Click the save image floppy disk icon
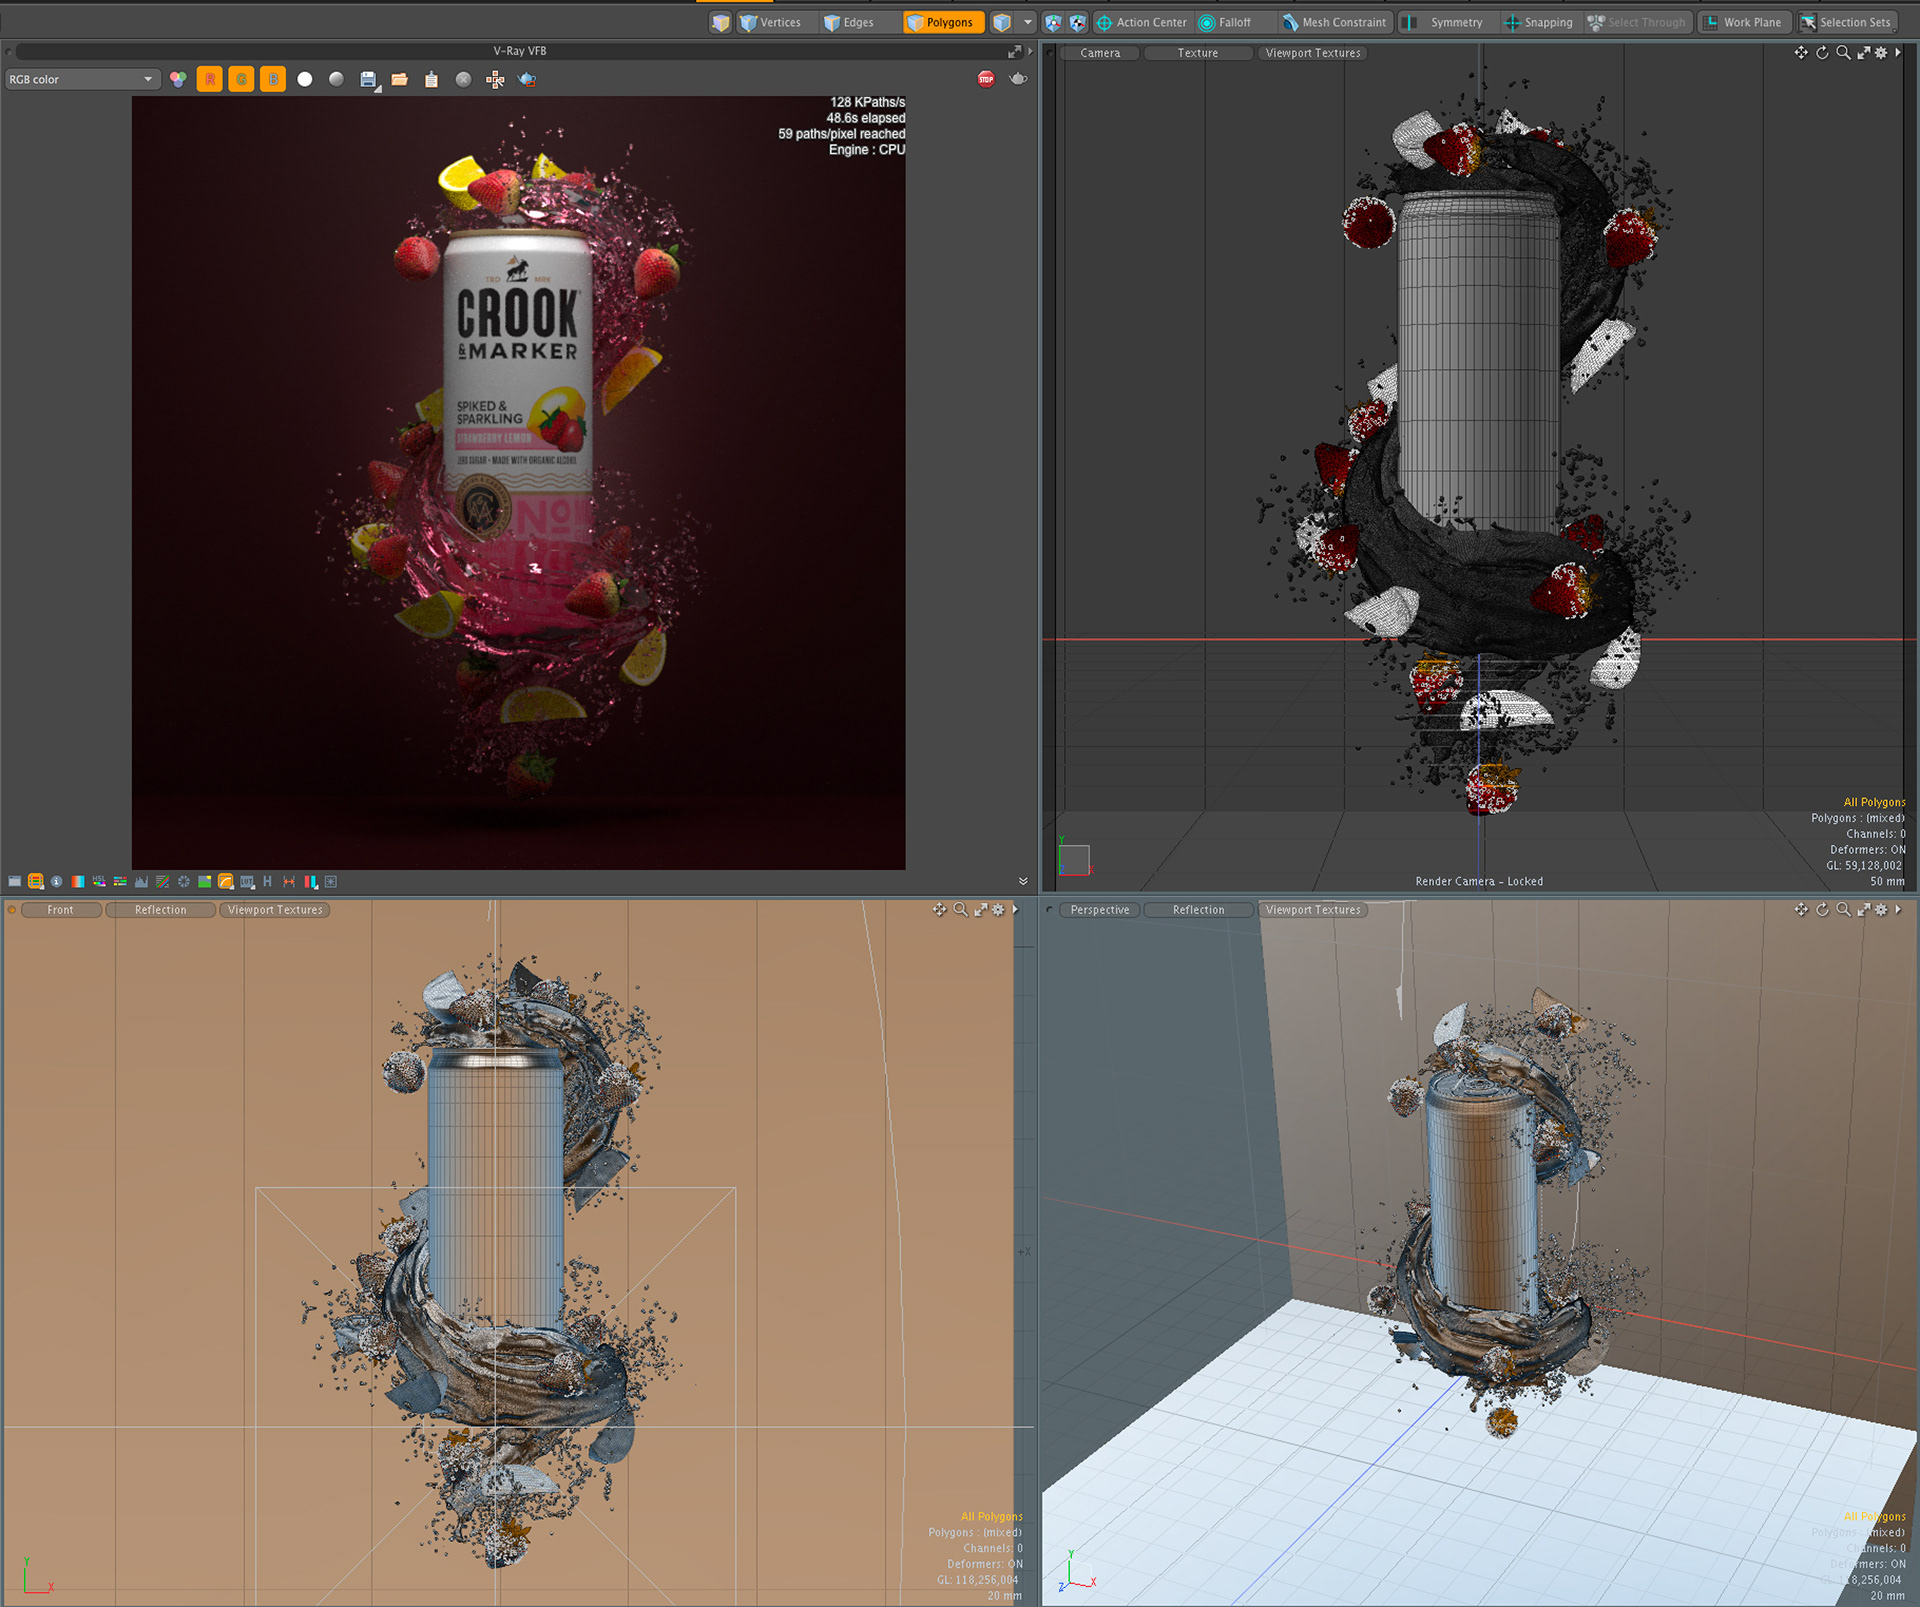 point(368,80)
